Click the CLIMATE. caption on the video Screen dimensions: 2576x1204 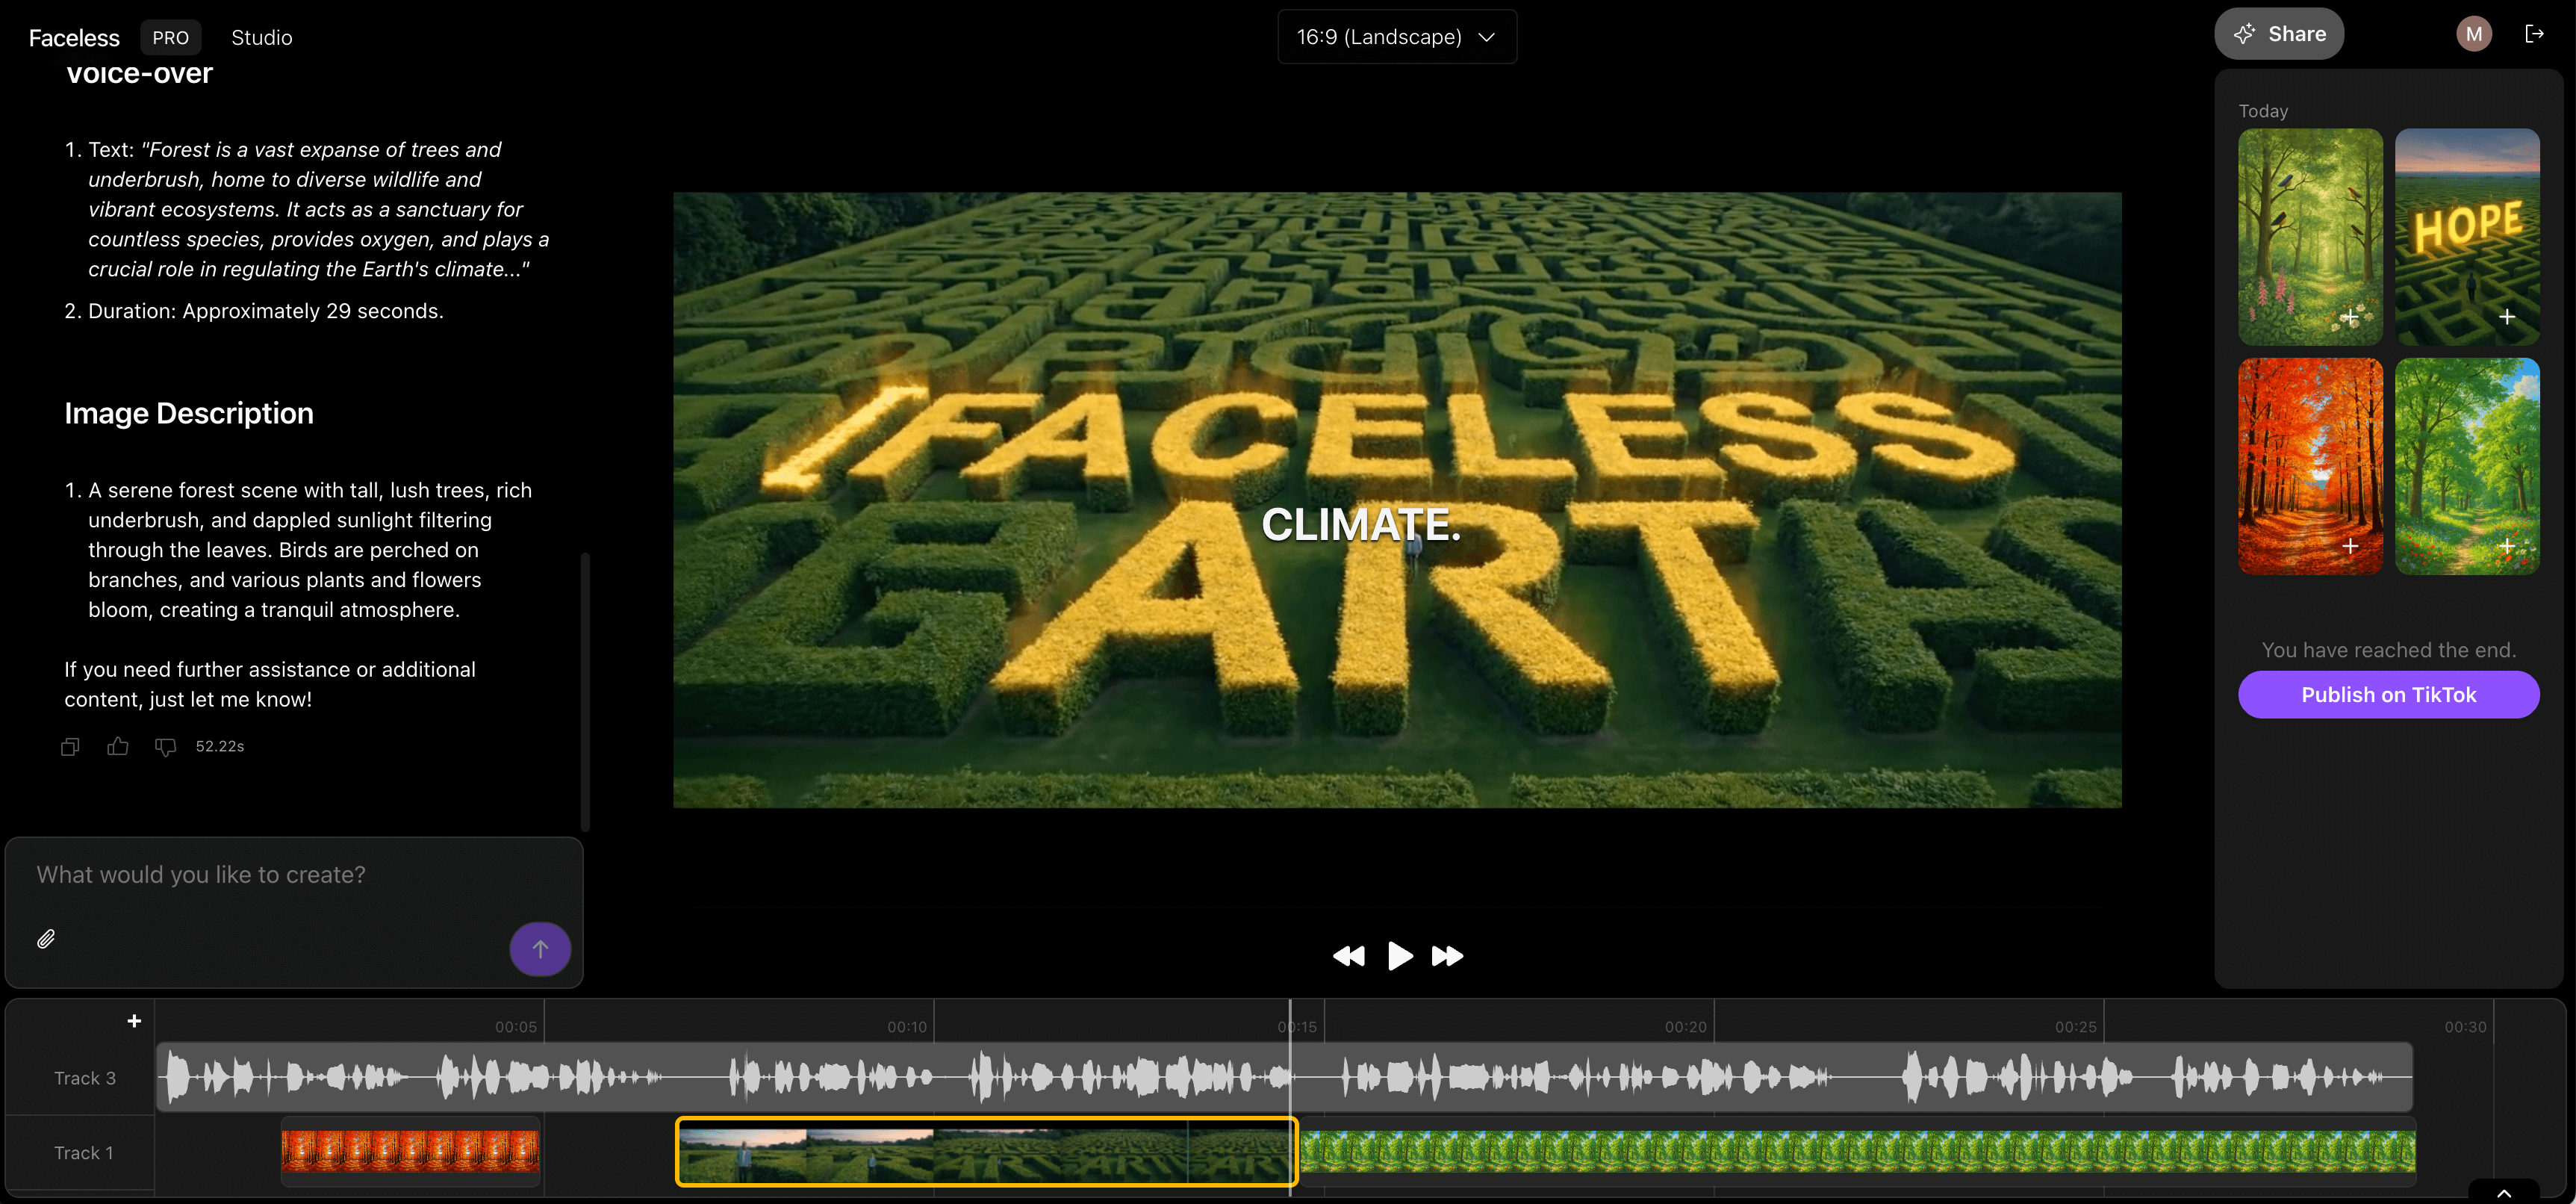pyautogui.click(x=1361, y=525)
